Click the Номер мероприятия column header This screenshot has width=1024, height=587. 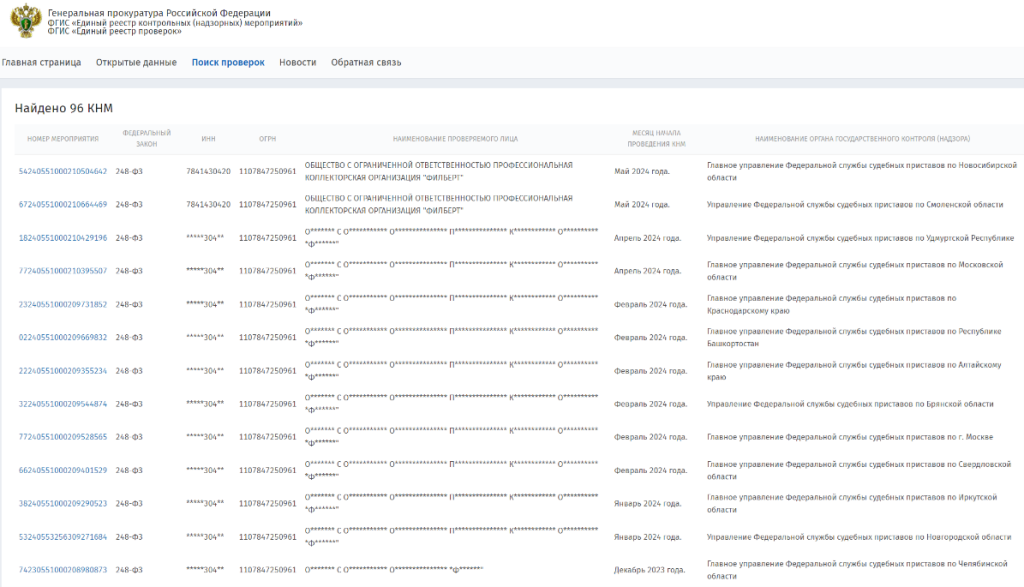[63, 139]
